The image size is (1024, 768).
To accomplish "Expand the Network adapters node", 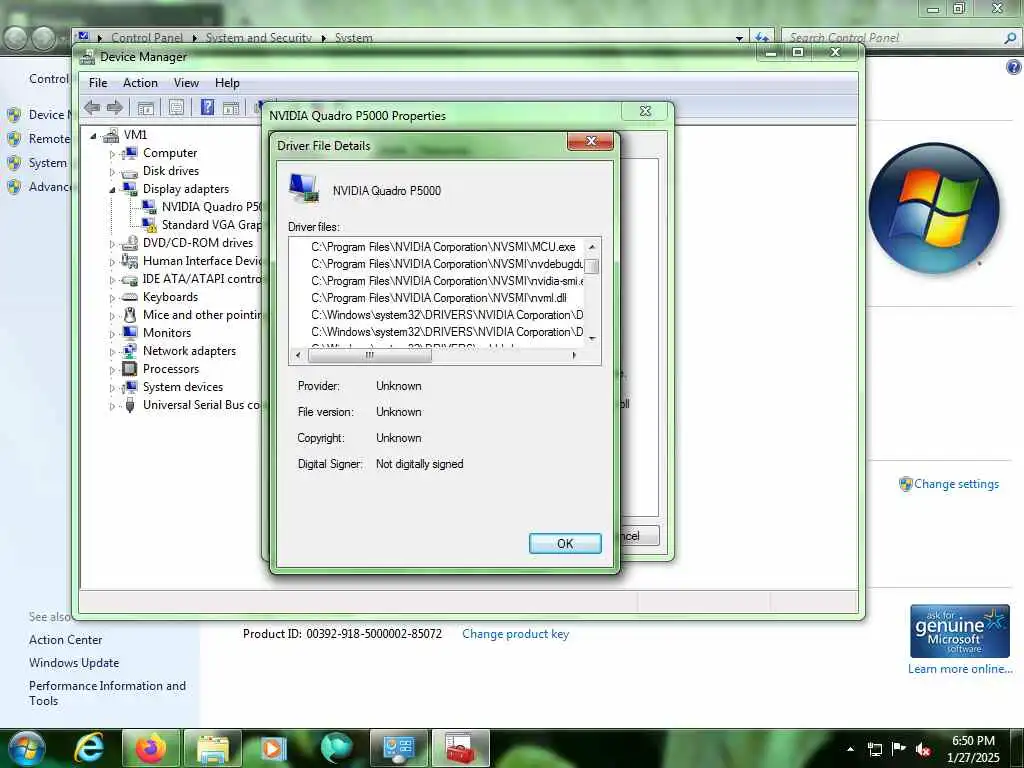I will click(x=112, y=352).
